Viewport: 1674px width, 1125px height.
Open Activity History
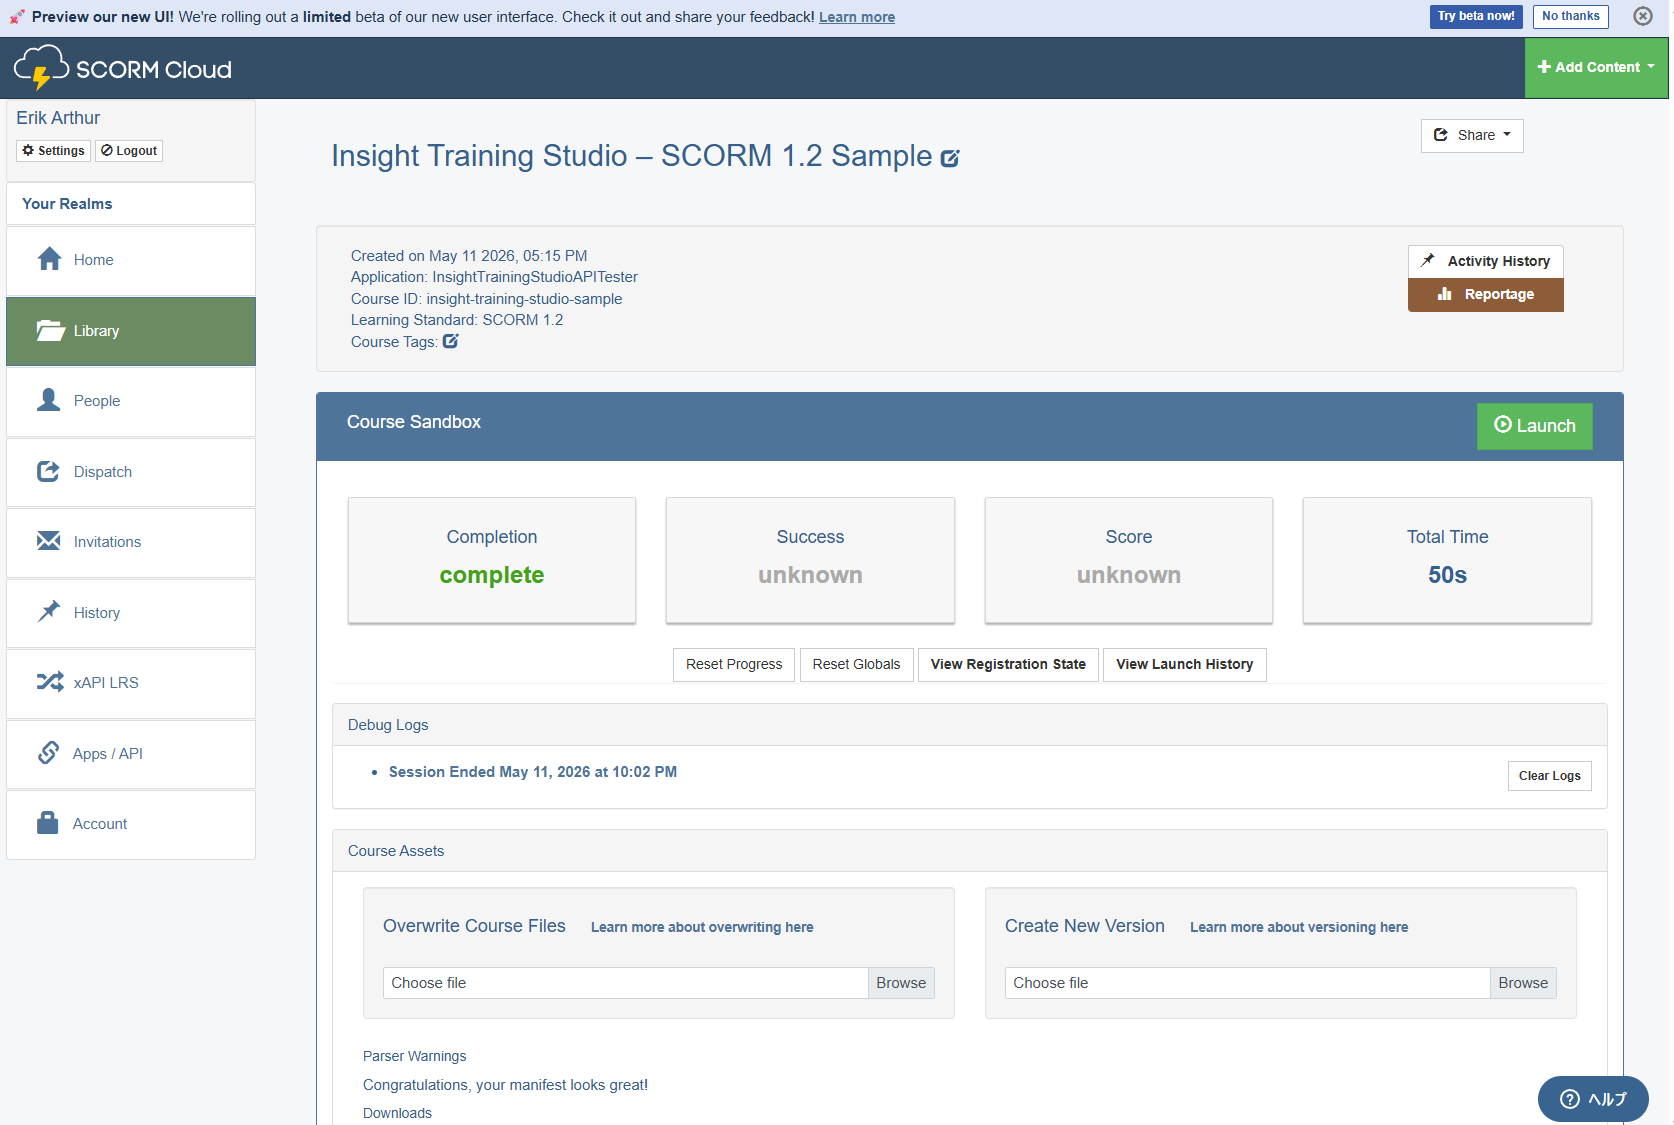coord(1486,261)
